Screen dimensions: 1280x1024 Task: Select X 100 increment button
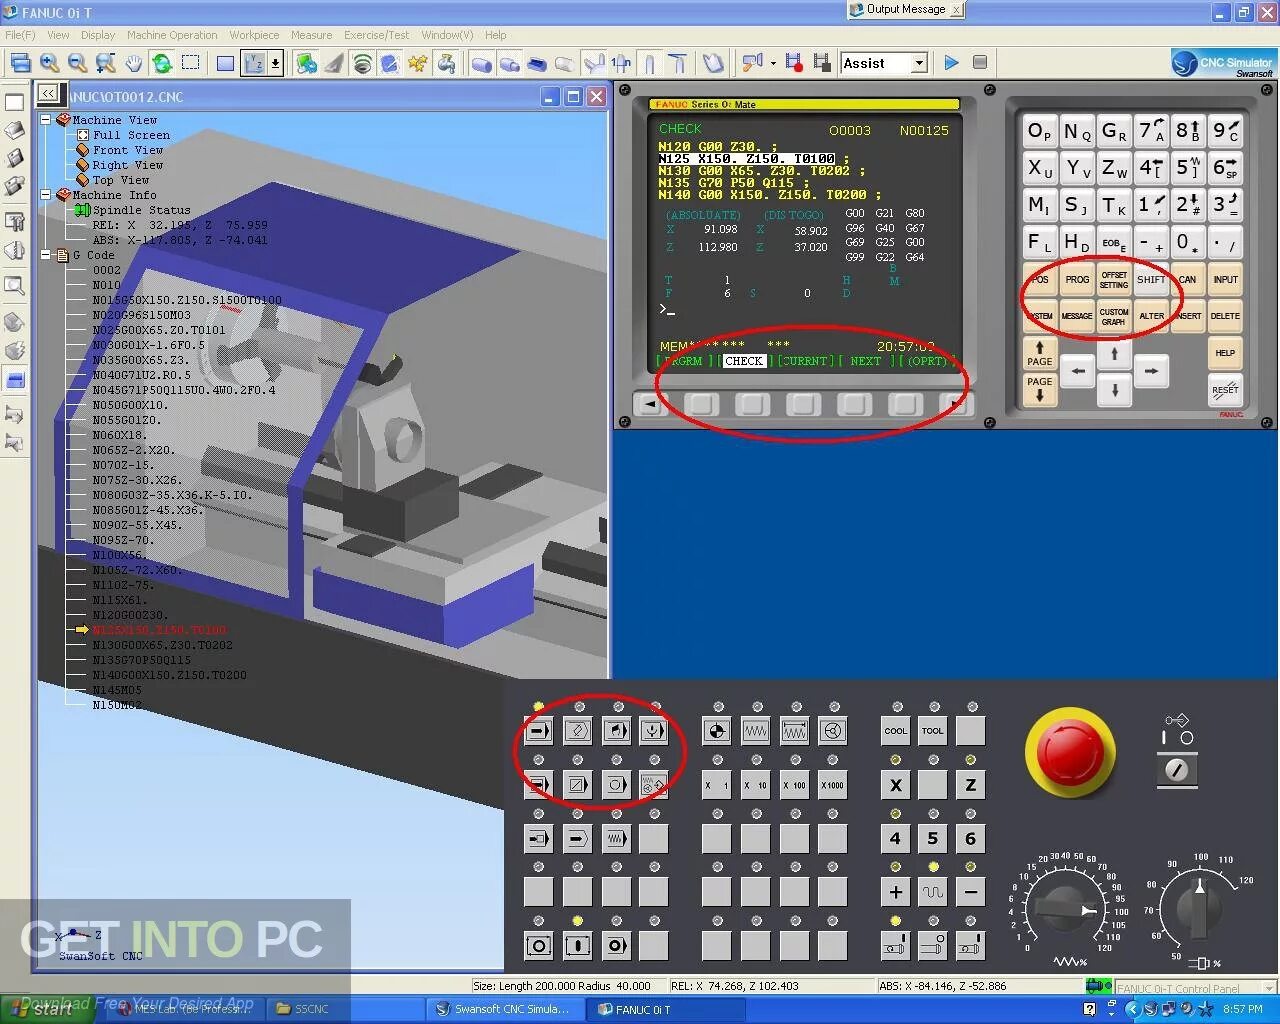pyautogui.click(x=795, y=785)
